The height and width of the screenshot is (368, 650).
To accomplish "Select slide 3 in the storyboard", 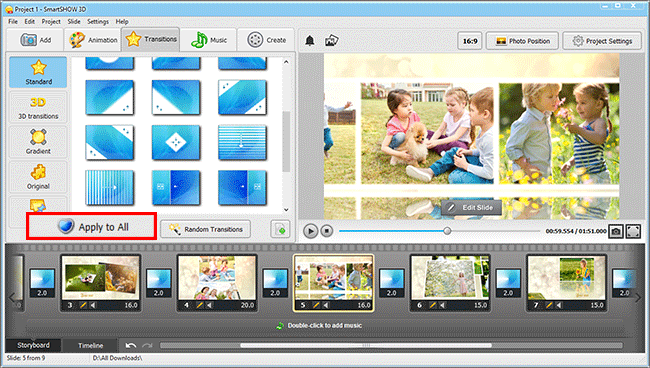I will pos(101,282).
